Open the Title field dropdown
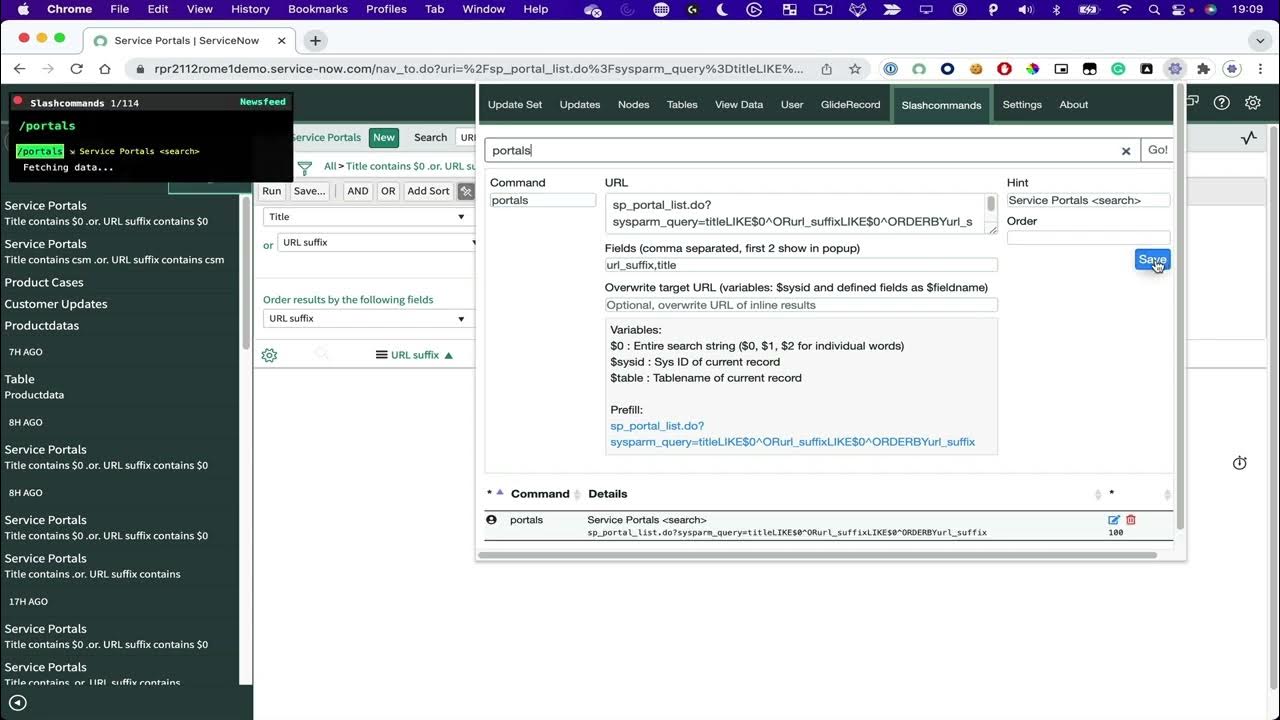Image resolution: width=1280 pixels, height=720 pixels. pyautogui.click(x=368, y=217)
